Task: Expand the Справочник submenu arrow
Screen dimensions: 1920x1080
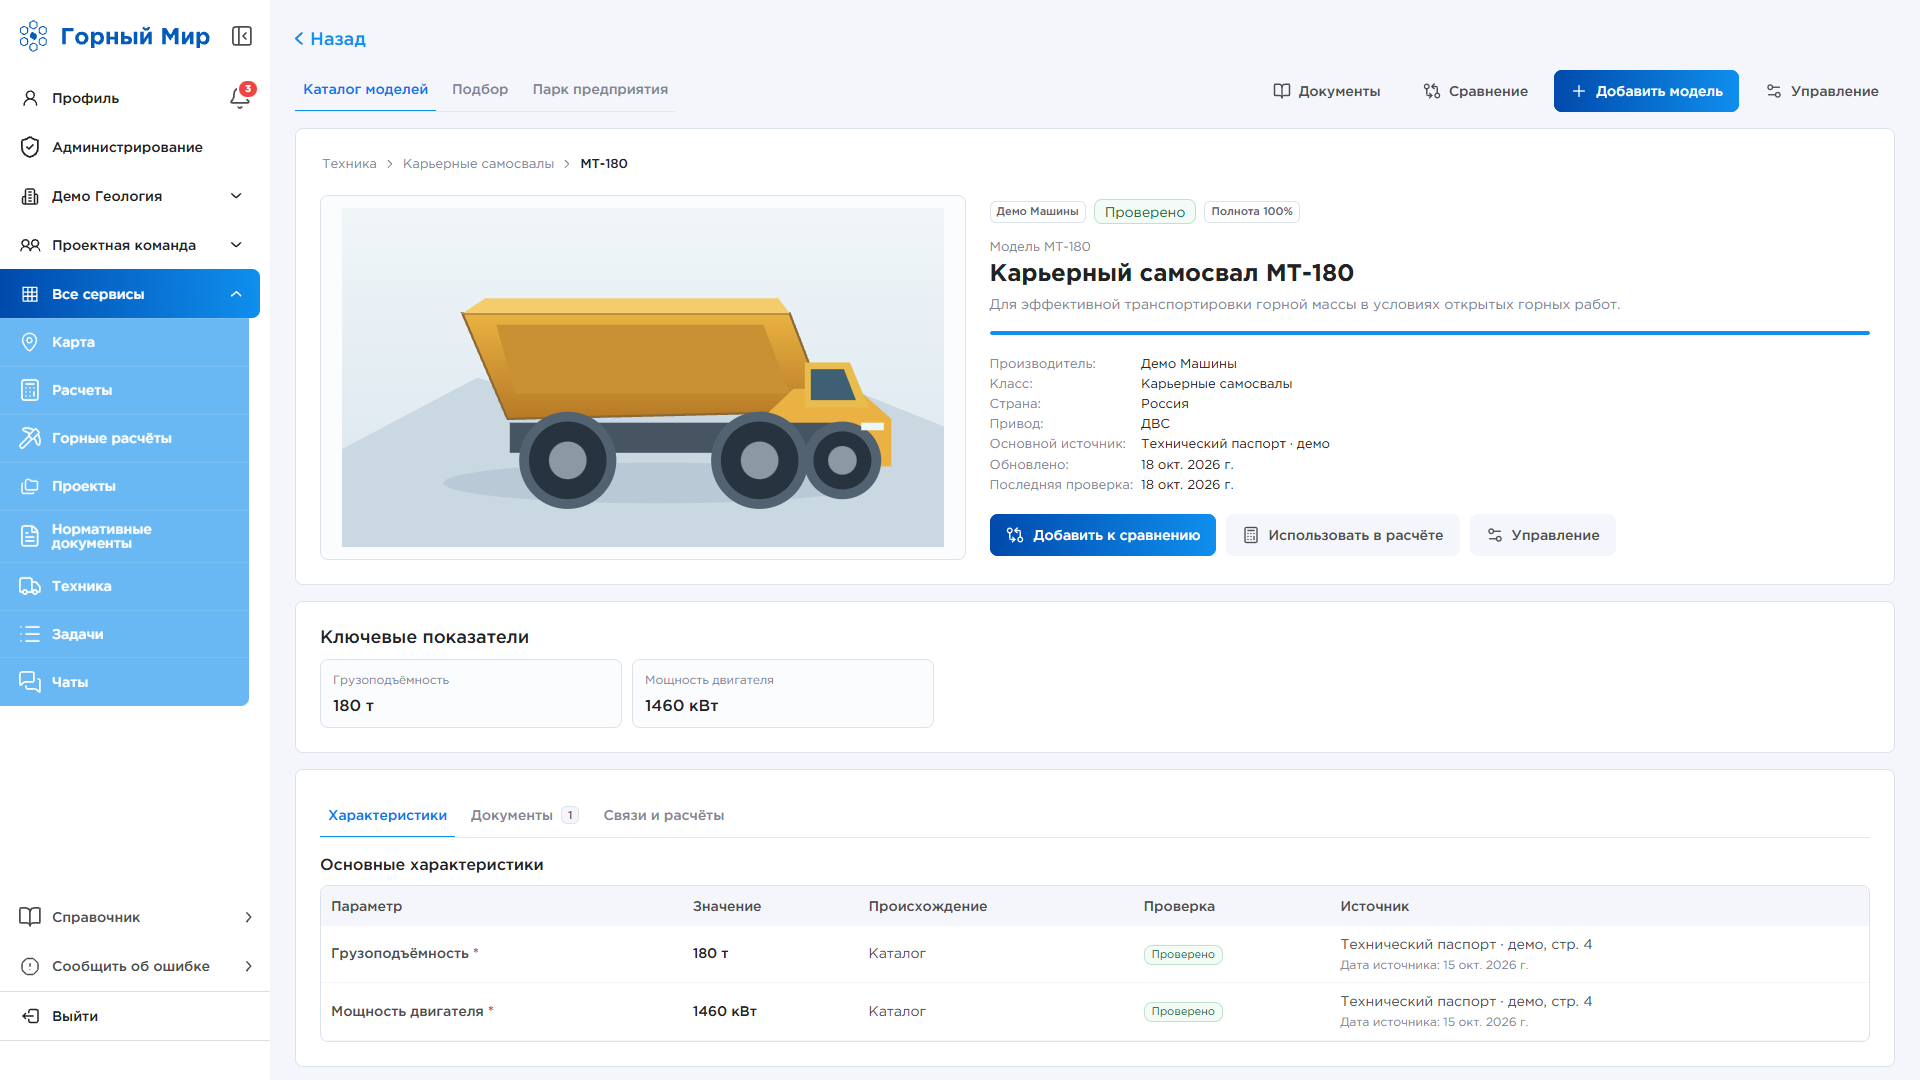Action: tap(248, 917)
